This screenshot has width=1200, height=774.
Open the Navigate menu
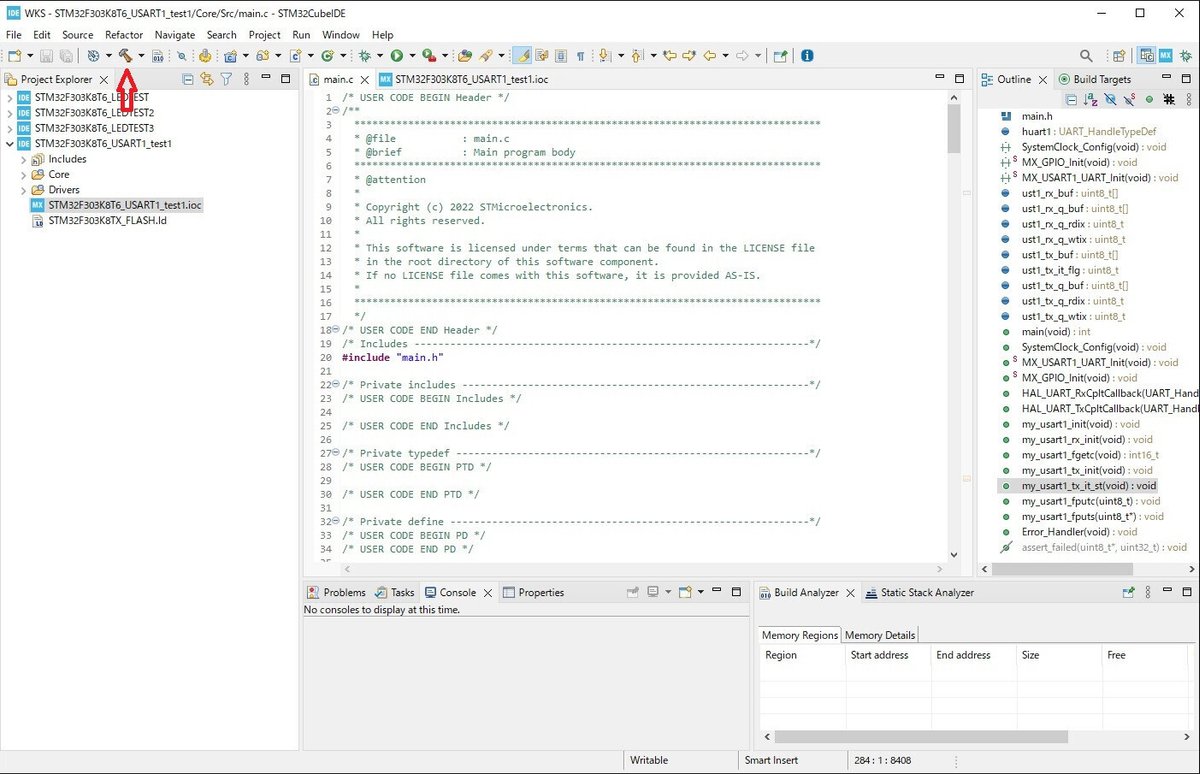(175, 34)
